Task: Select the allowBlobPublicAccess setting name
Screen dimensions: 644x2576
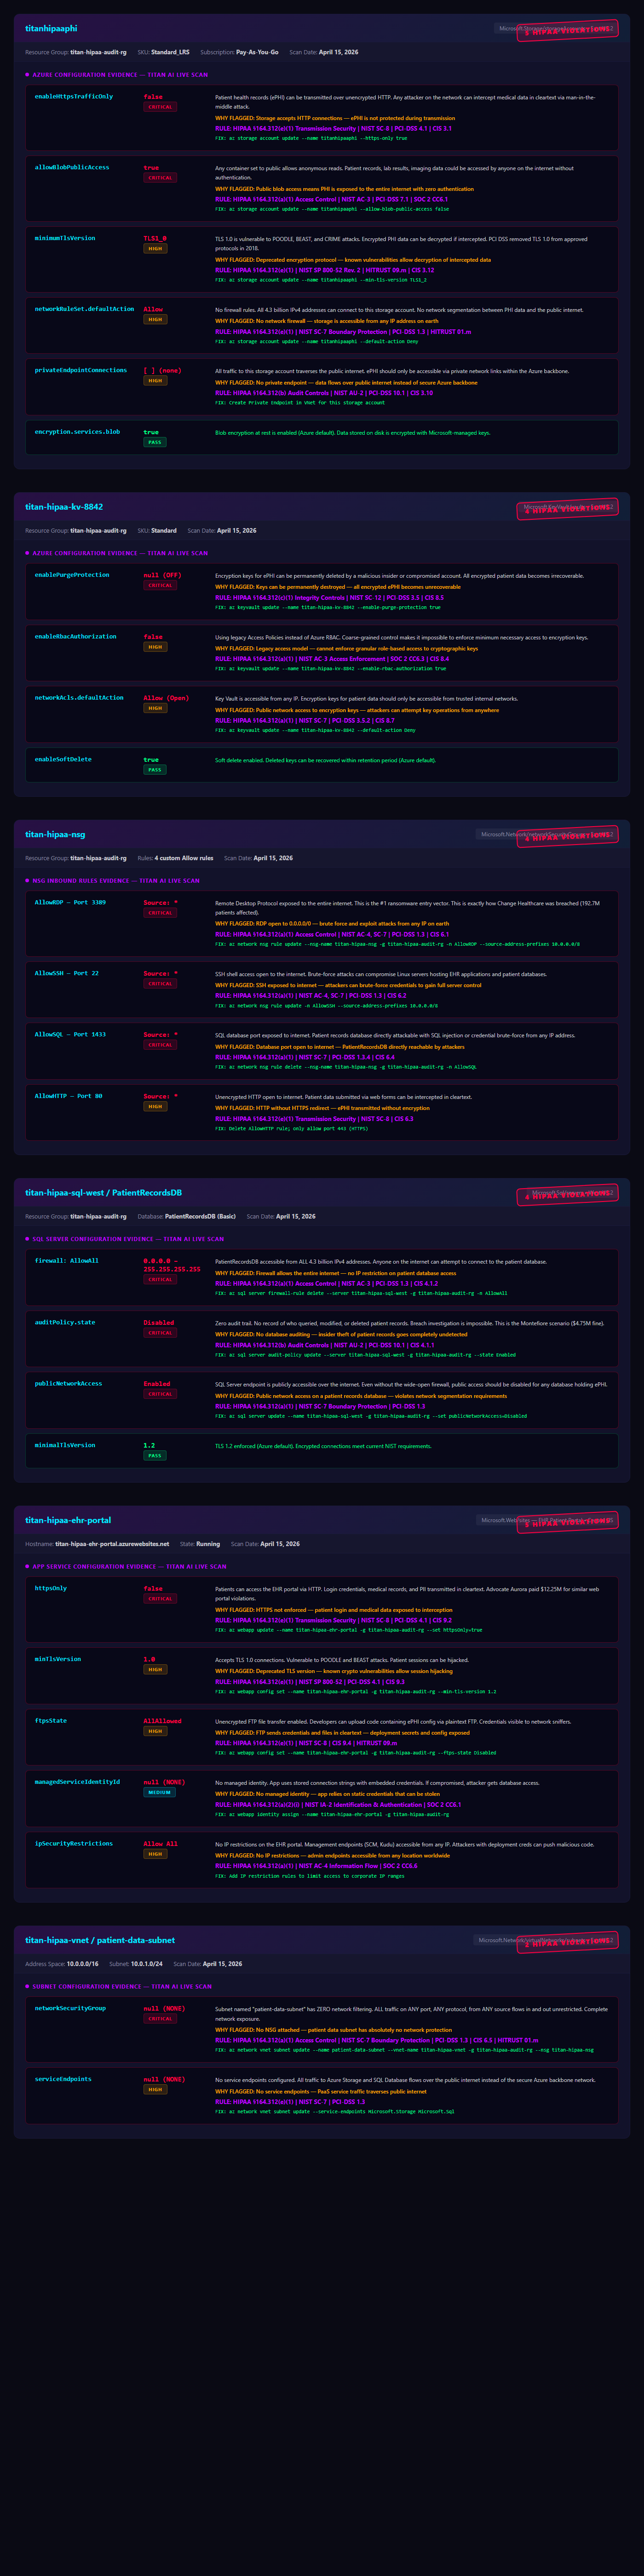Action: (72, 168)
